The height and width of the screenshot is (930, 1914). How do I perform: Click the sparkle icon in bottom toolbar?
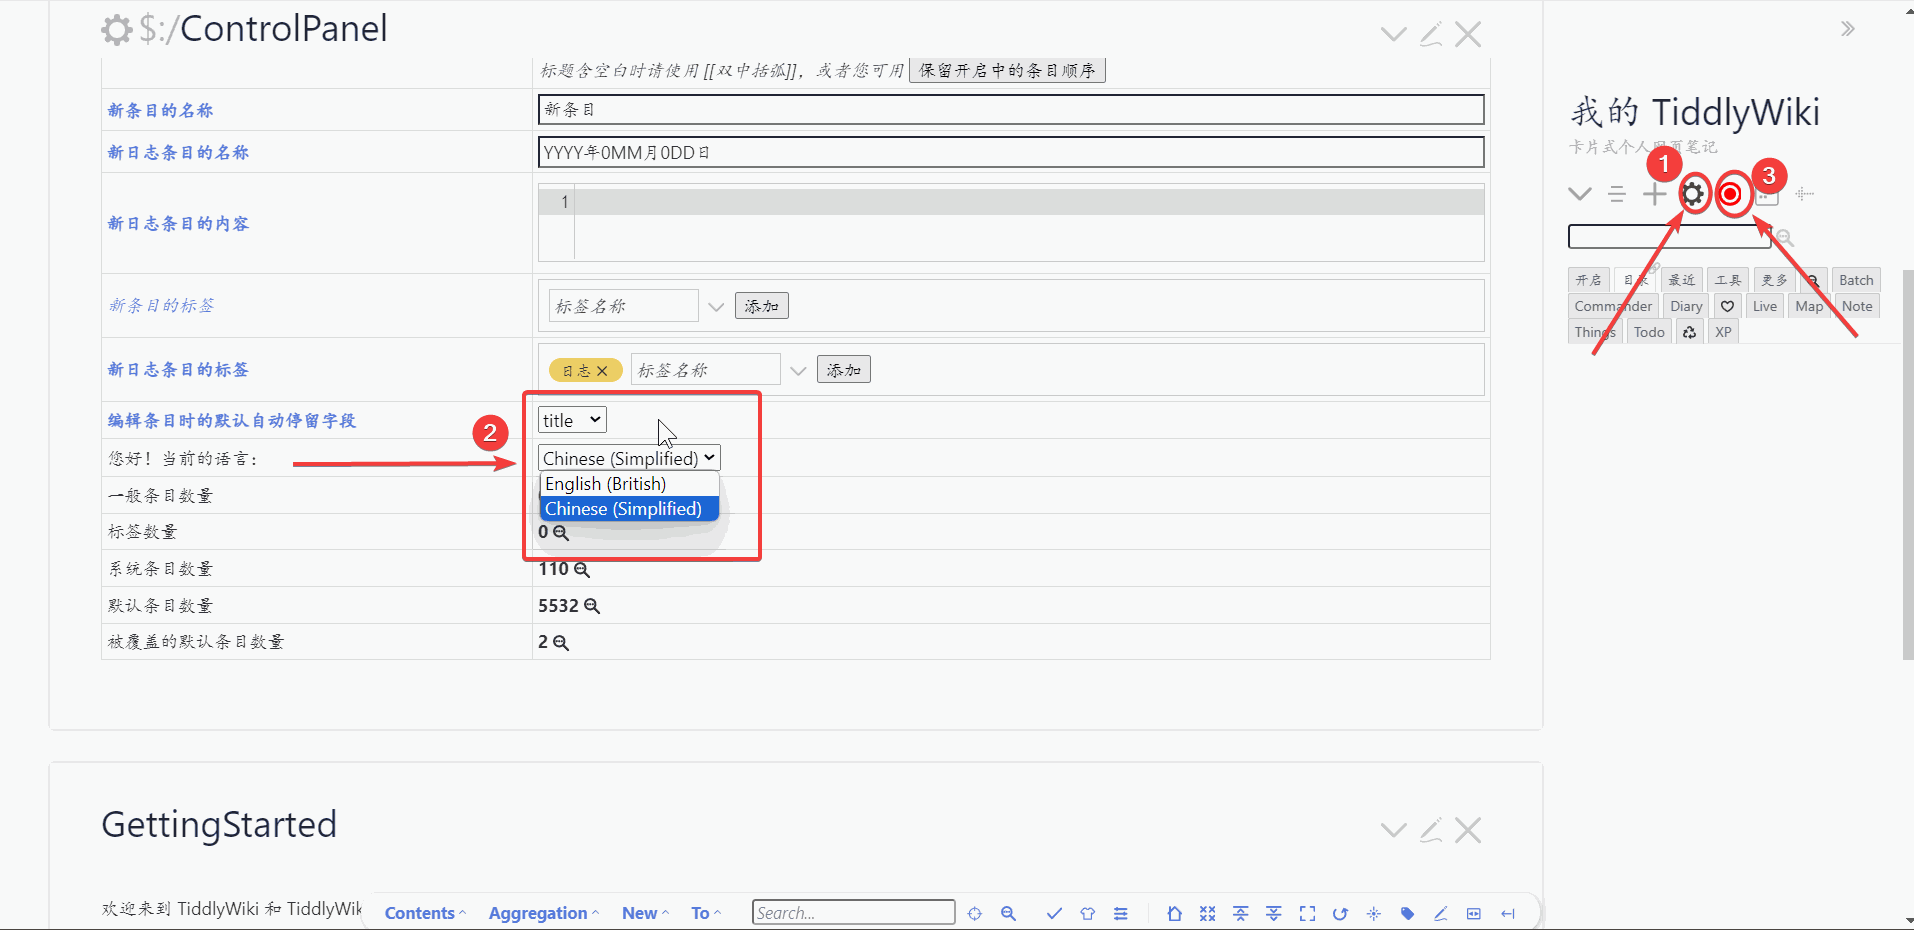1374,913
